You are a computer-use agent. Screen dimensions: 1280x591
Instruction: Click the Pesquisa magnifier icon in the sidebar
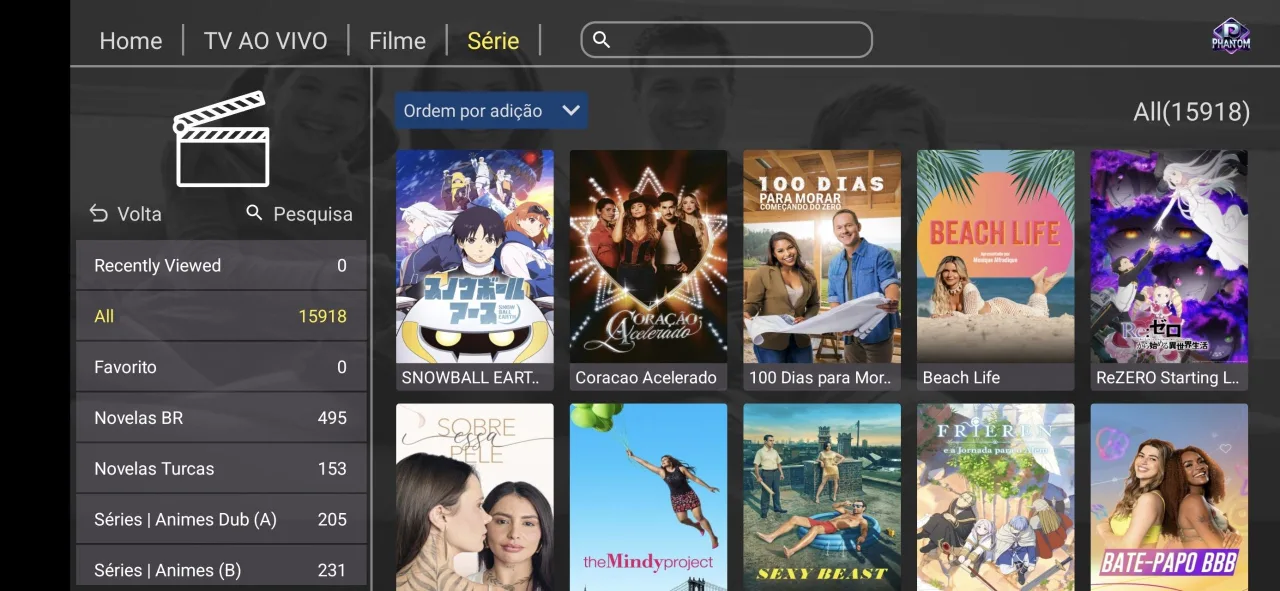pos(254,213)
